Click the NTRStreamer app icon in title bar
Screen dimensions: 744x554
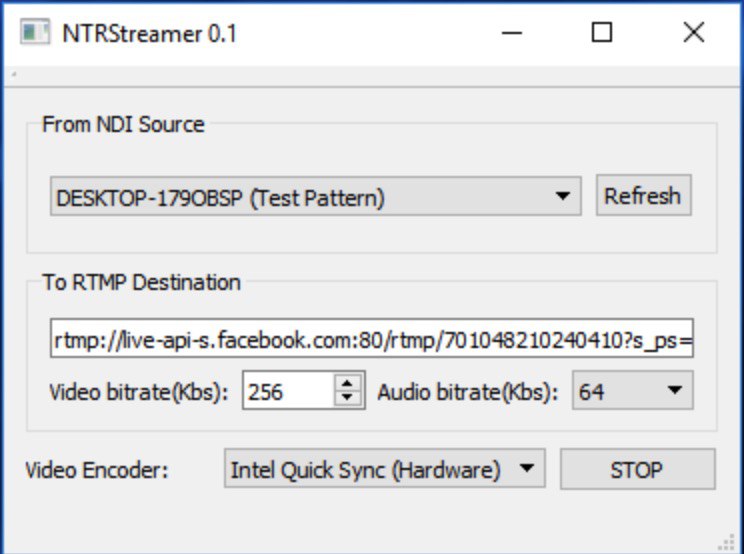[x=35, y=33]
